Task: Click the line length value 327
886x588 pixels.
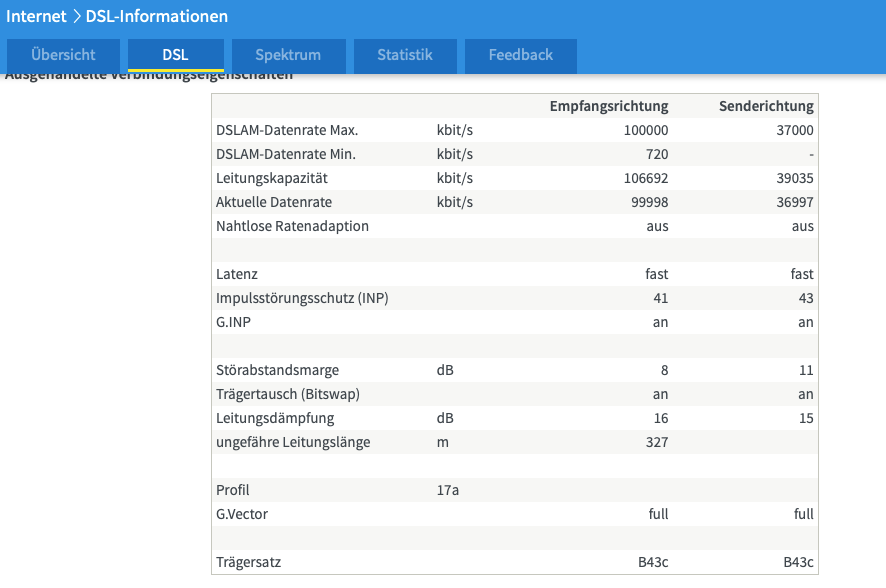Action: (x=656, y=442)
